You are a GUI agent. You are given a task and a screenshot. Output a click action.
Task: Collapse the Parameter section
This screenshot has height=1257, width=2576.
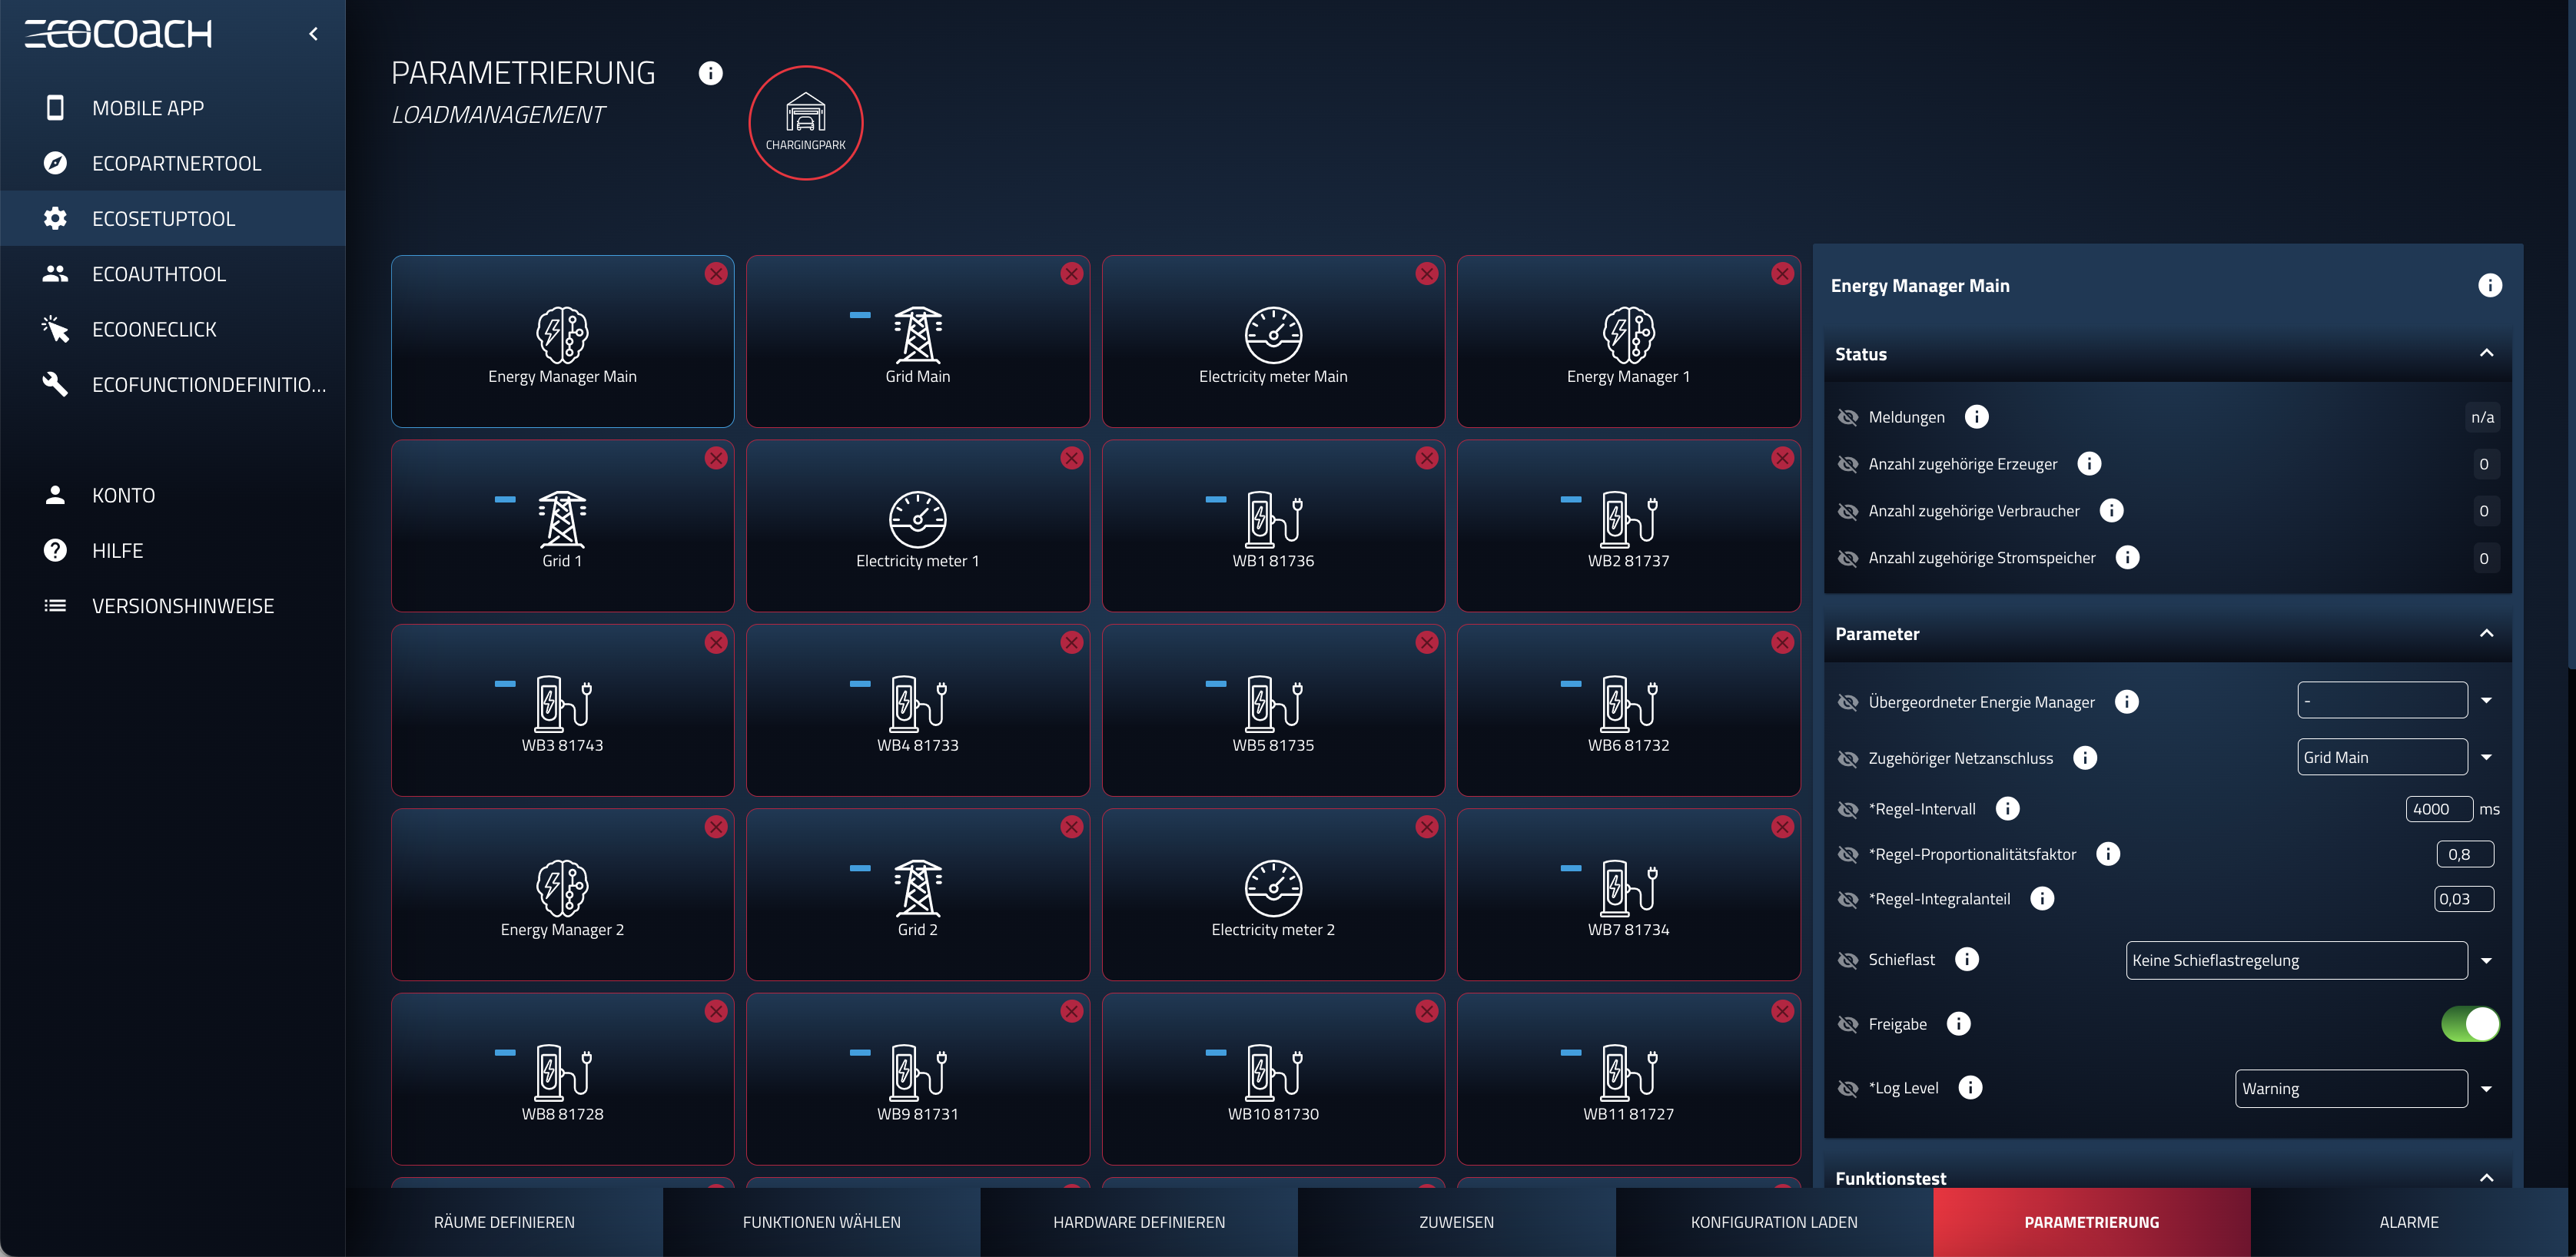click(2486, 633)
